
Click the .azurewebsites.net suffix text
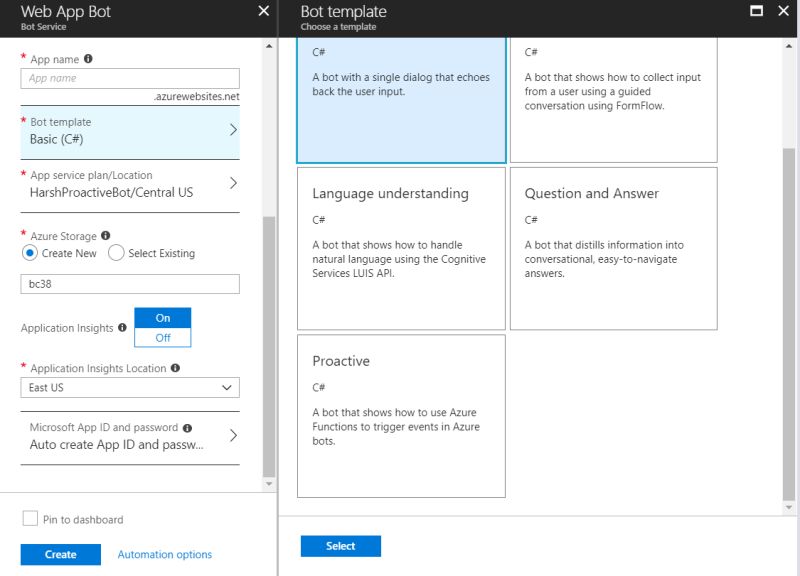click(197, 96)
